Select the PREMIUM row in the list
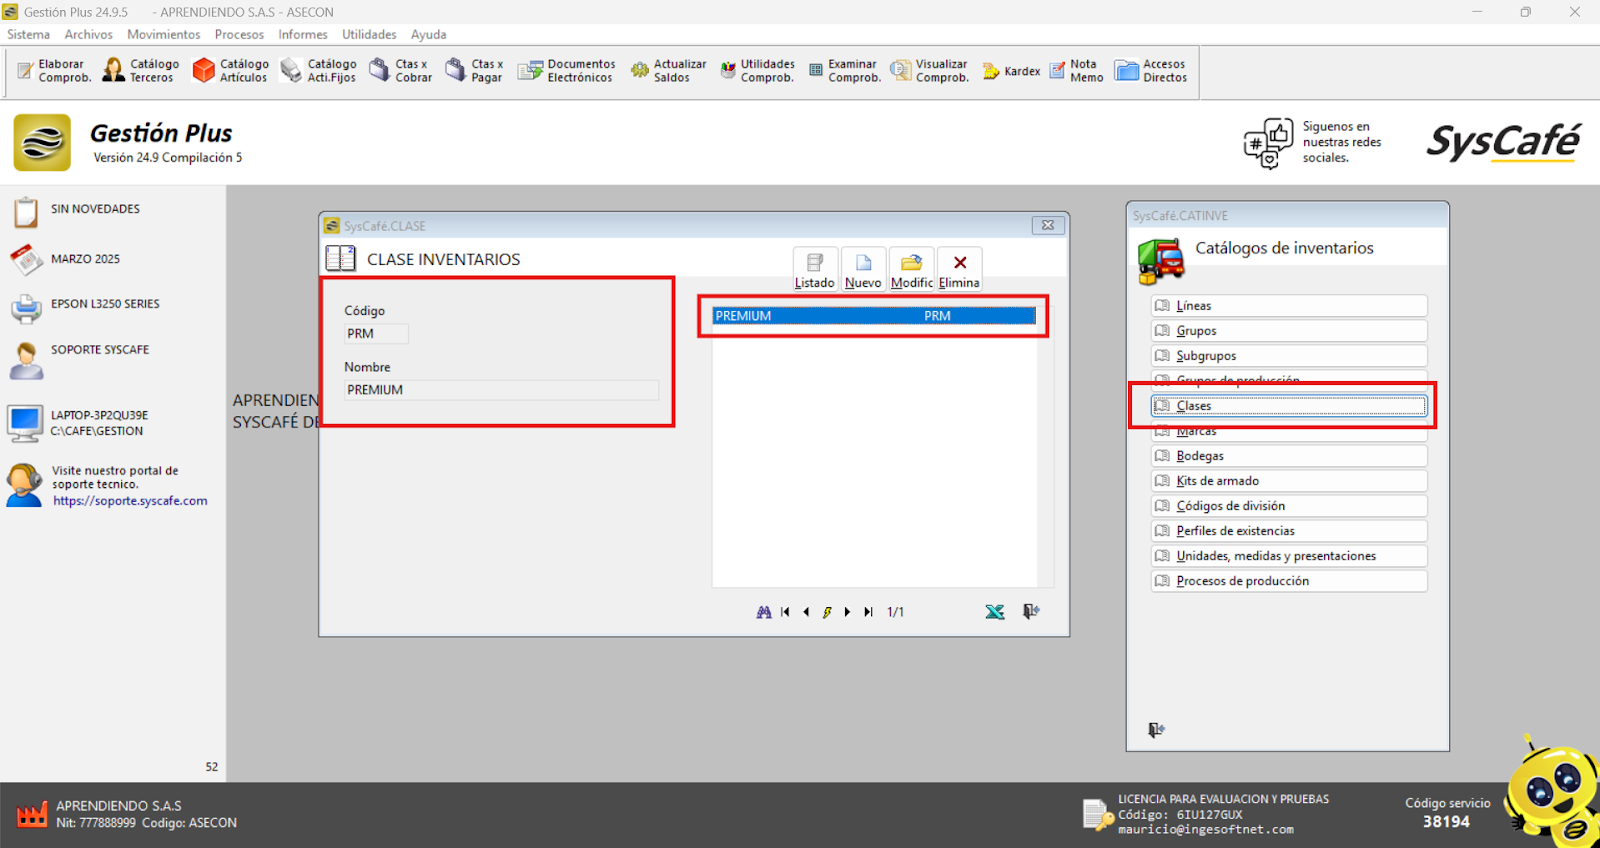Screen dimensions: 1600x848 (x=872, y=316)
